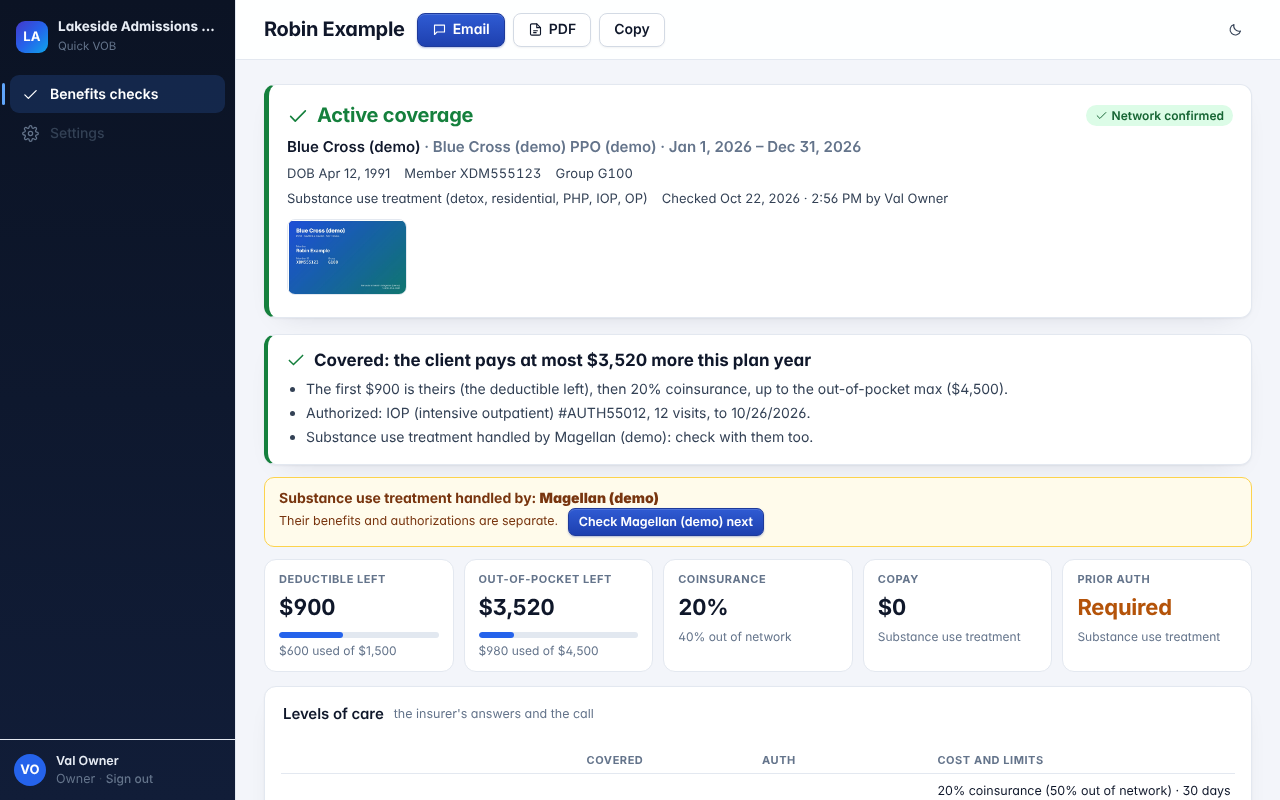Click the COVERED column header
Screen dimensions: 1280x800
click(615, 760)
